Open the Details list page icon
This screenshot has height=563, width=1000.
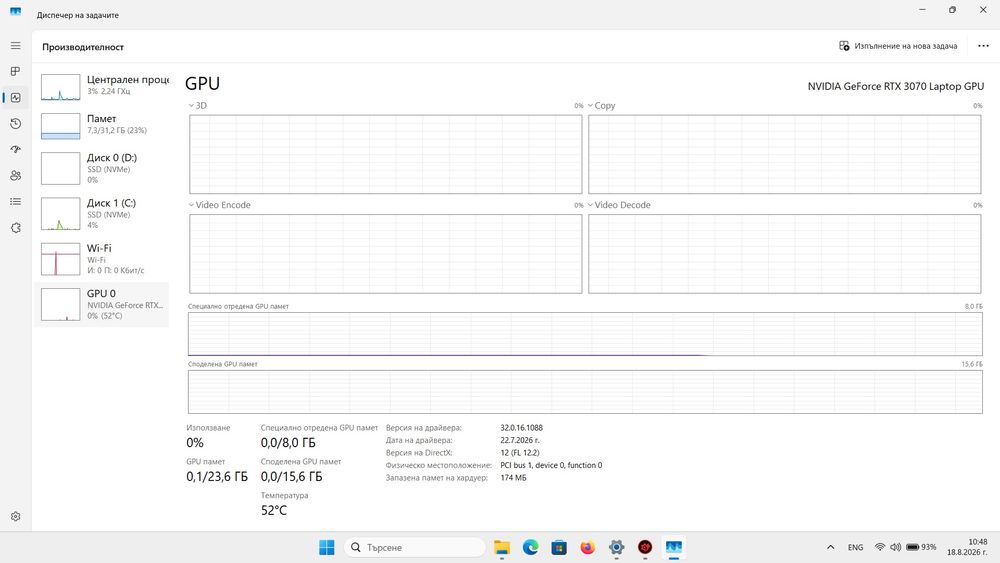coord(15,201)
